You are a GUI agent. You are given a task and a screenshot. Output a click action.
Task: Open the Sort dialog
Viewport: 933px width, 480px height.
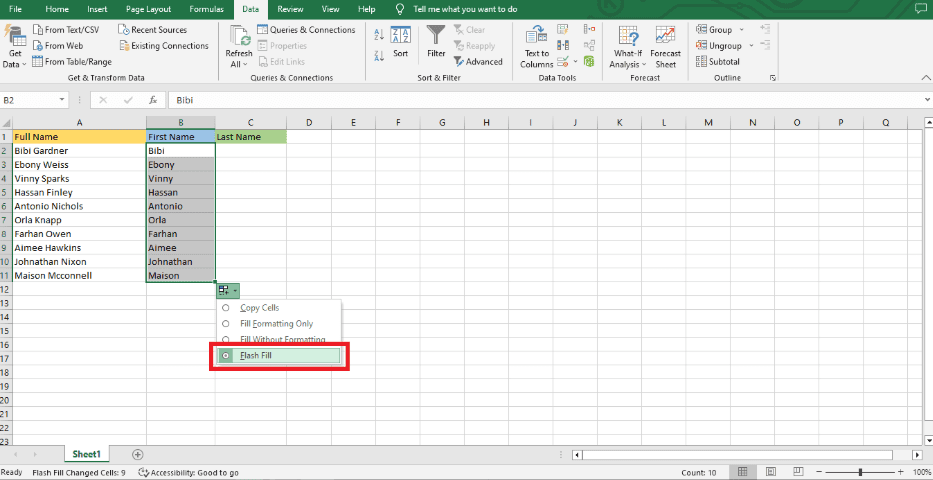pos(400,42)
